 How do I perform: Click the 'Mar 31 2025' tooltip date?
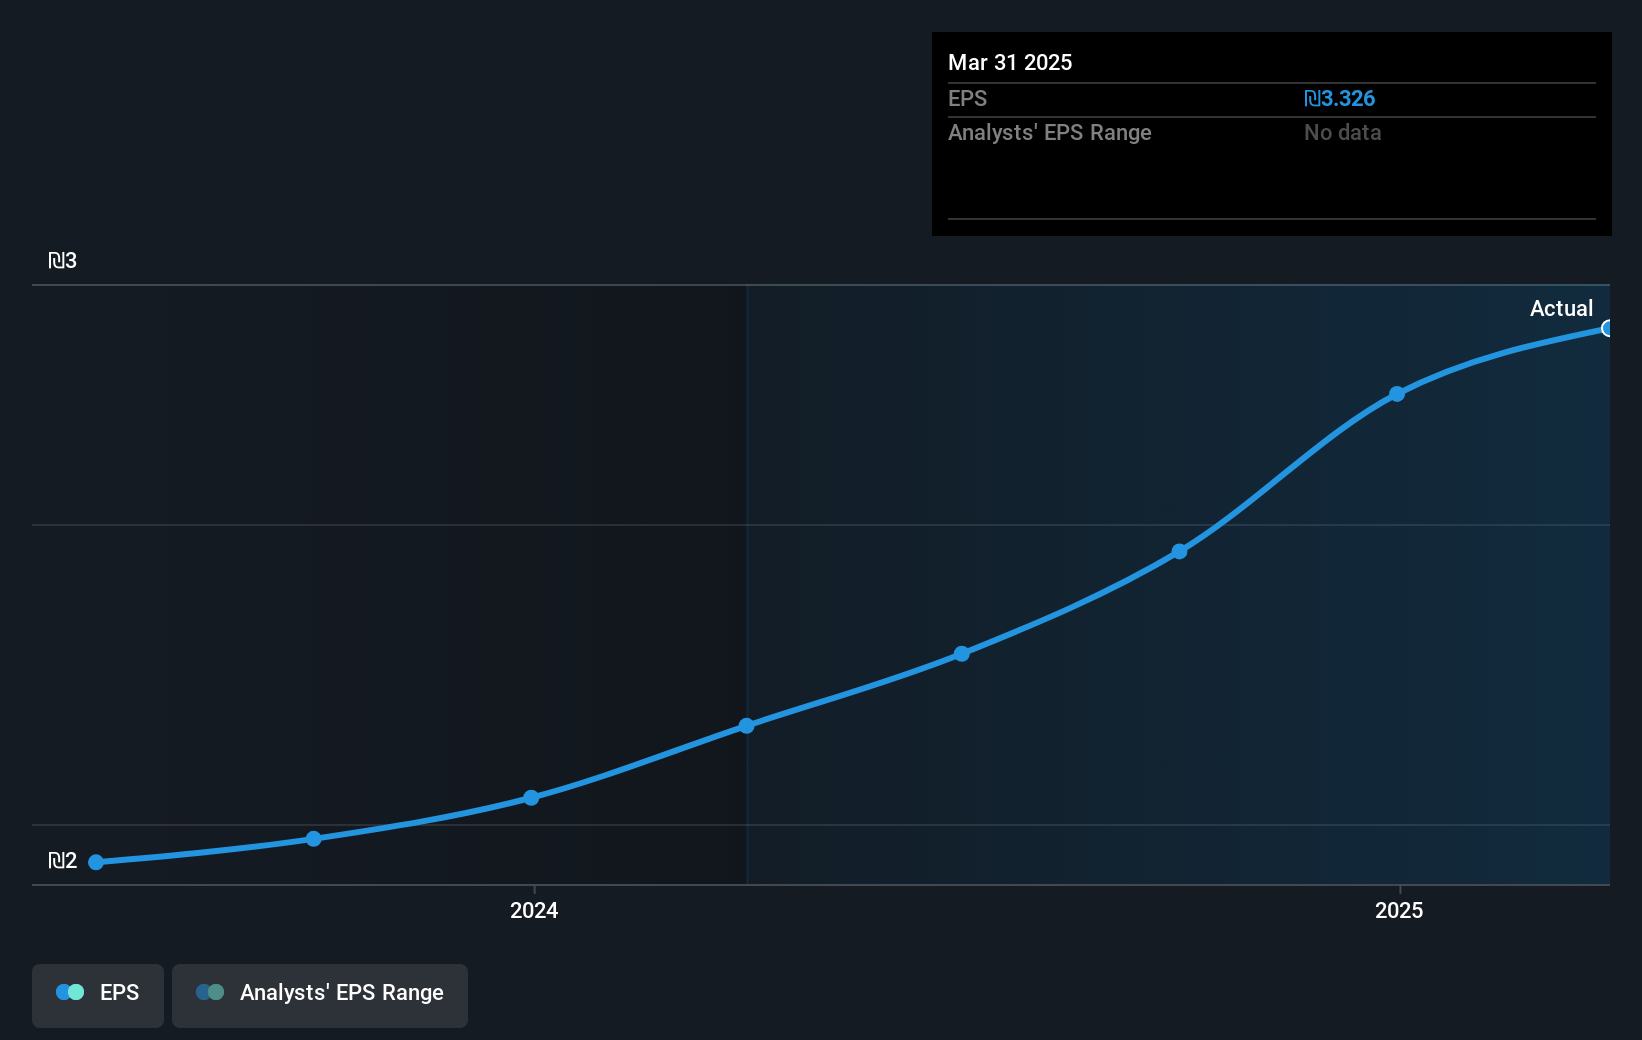1010,62
